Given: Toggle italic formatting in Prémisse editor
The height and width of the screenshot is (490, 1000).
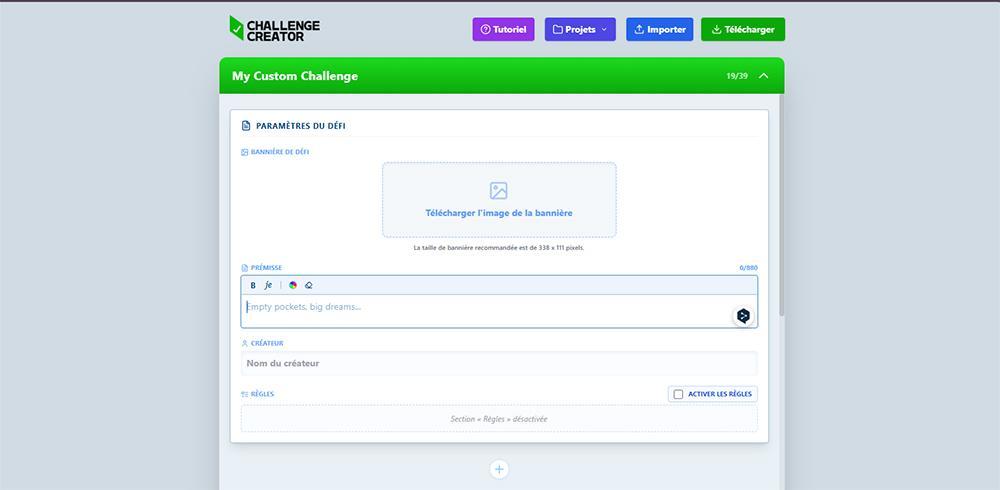Looking at the screenshot, I should tap(268, 285).
